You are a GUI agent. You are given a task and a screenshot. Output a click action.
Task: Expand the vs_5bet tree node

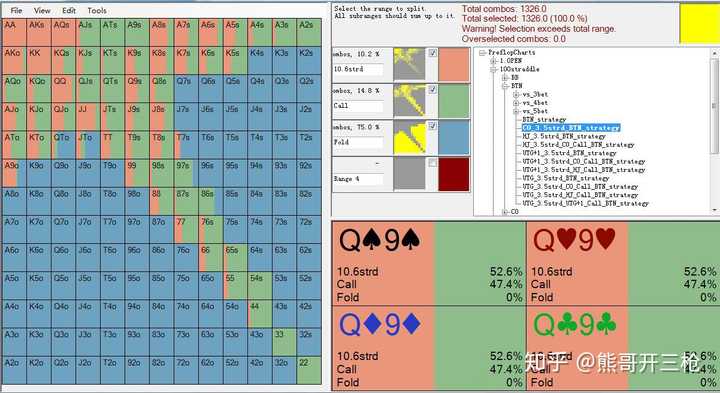point(516,111)
